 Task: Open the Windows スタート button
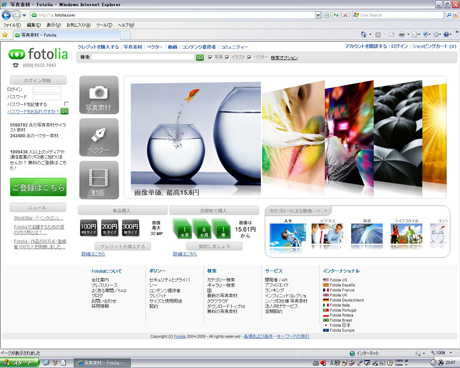19,363
